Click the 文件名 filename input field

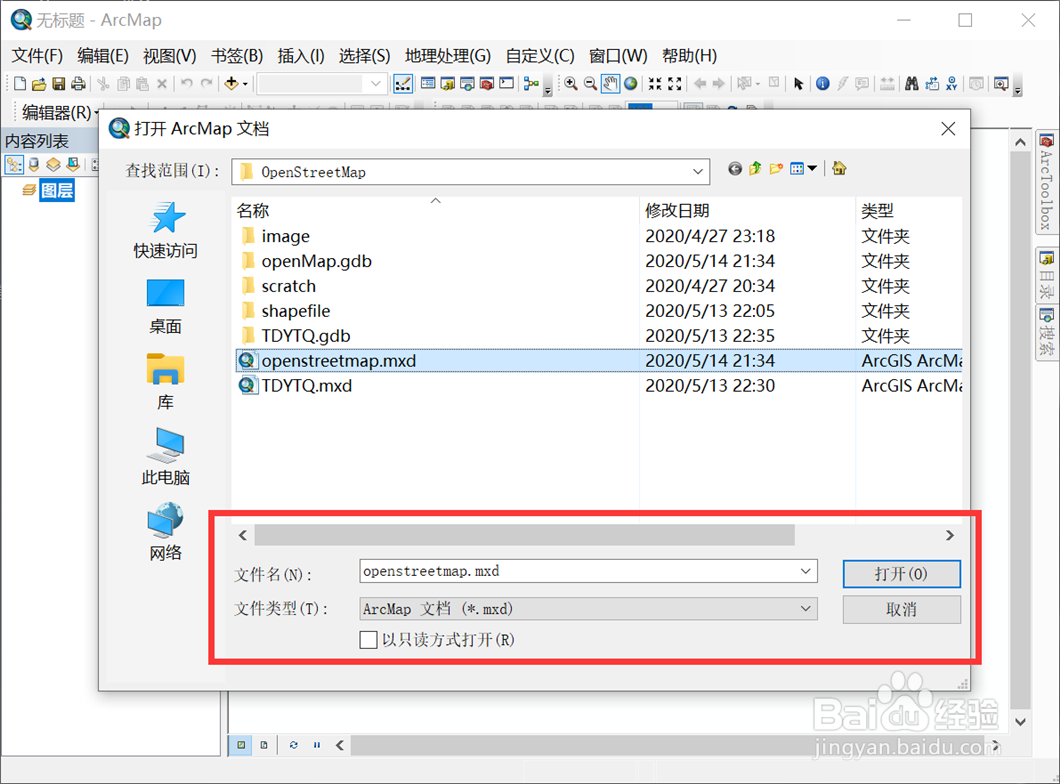pyautogui.click(x=588, y=571)
